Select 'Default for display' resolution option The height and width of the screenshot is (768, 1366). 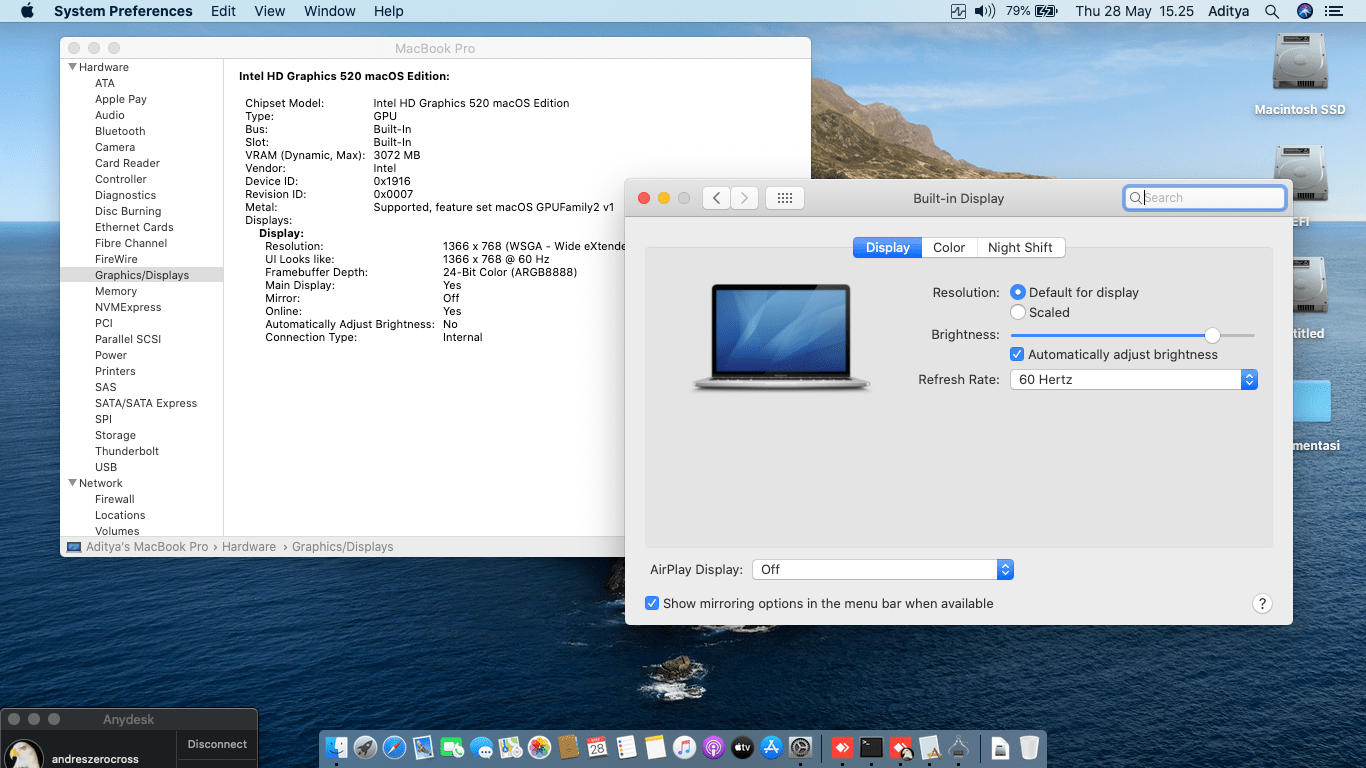coord(1018,292)
